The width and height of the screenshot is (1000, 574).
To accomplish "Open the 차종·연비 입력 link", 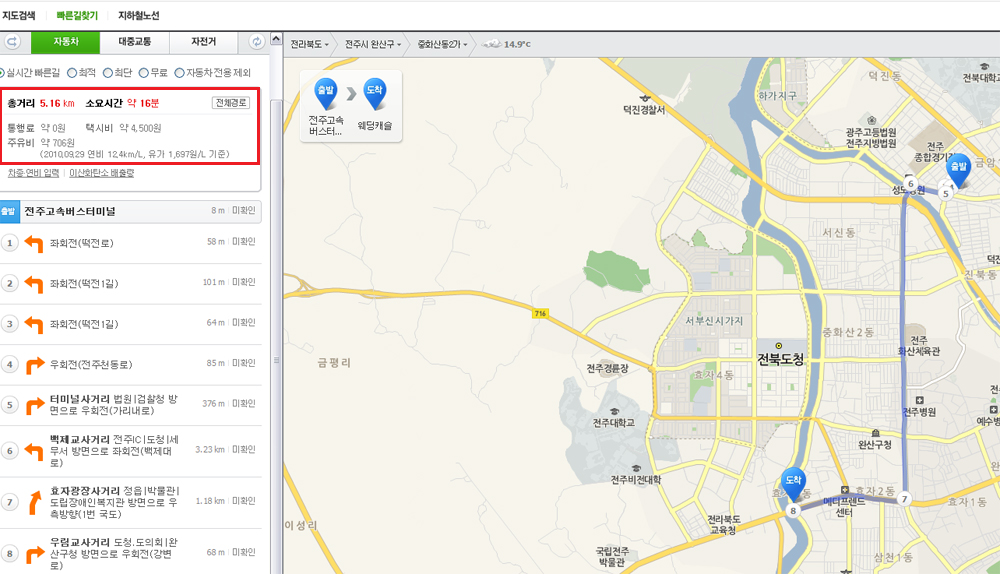I will [33, 173].
